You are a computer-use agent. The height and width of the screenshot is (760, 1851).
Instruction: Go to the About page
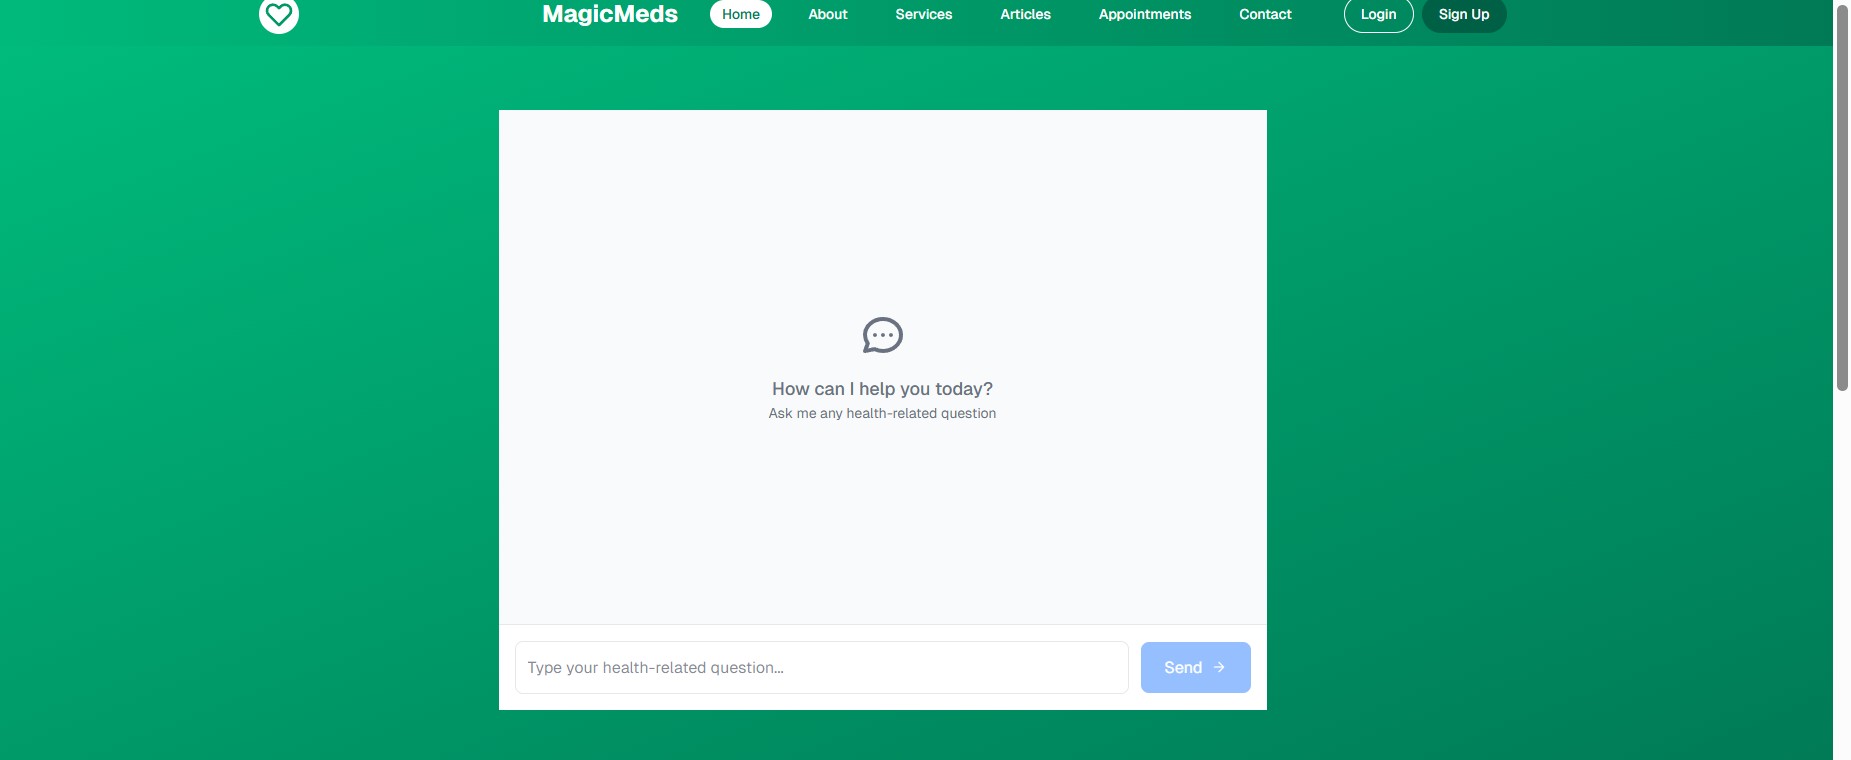828,14
